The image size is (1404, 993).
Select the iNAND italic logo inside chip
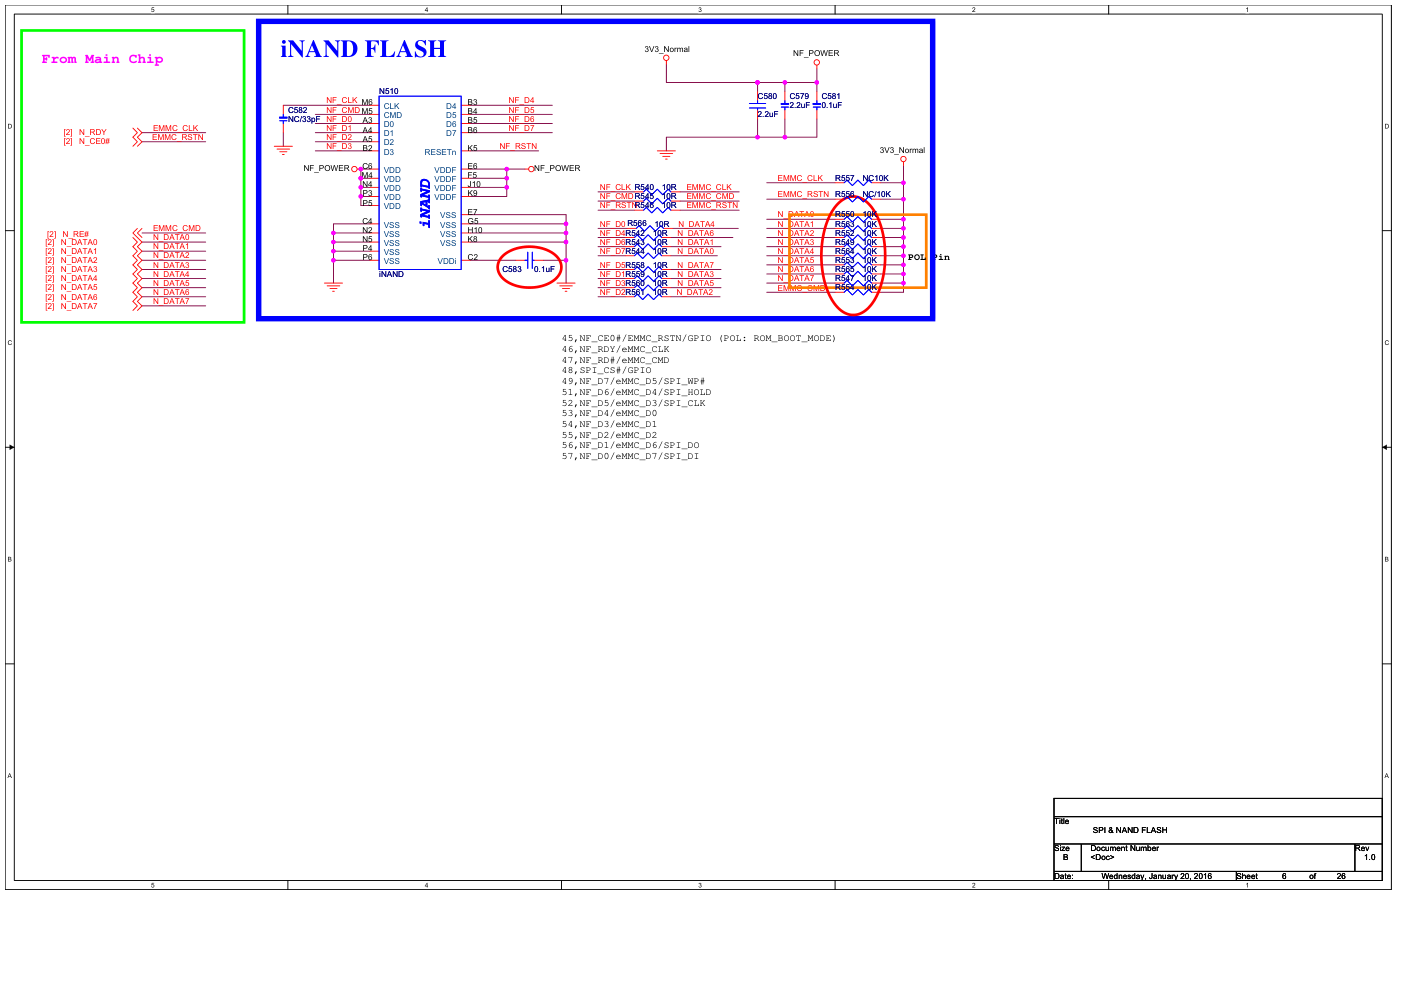click(425, 203)
